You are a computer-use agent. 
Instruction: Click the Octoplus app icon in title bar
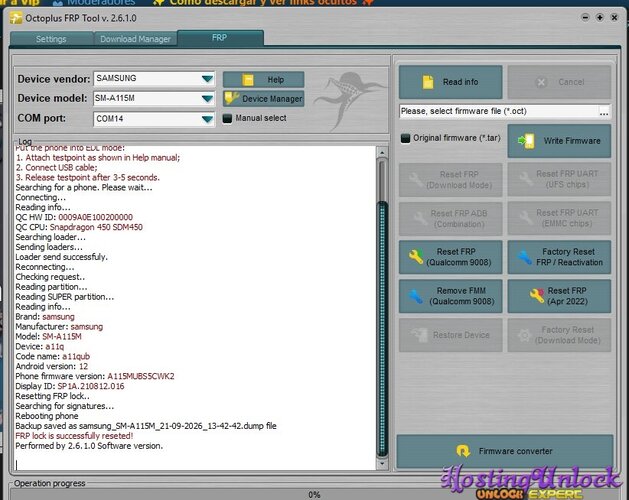[16, 18]
